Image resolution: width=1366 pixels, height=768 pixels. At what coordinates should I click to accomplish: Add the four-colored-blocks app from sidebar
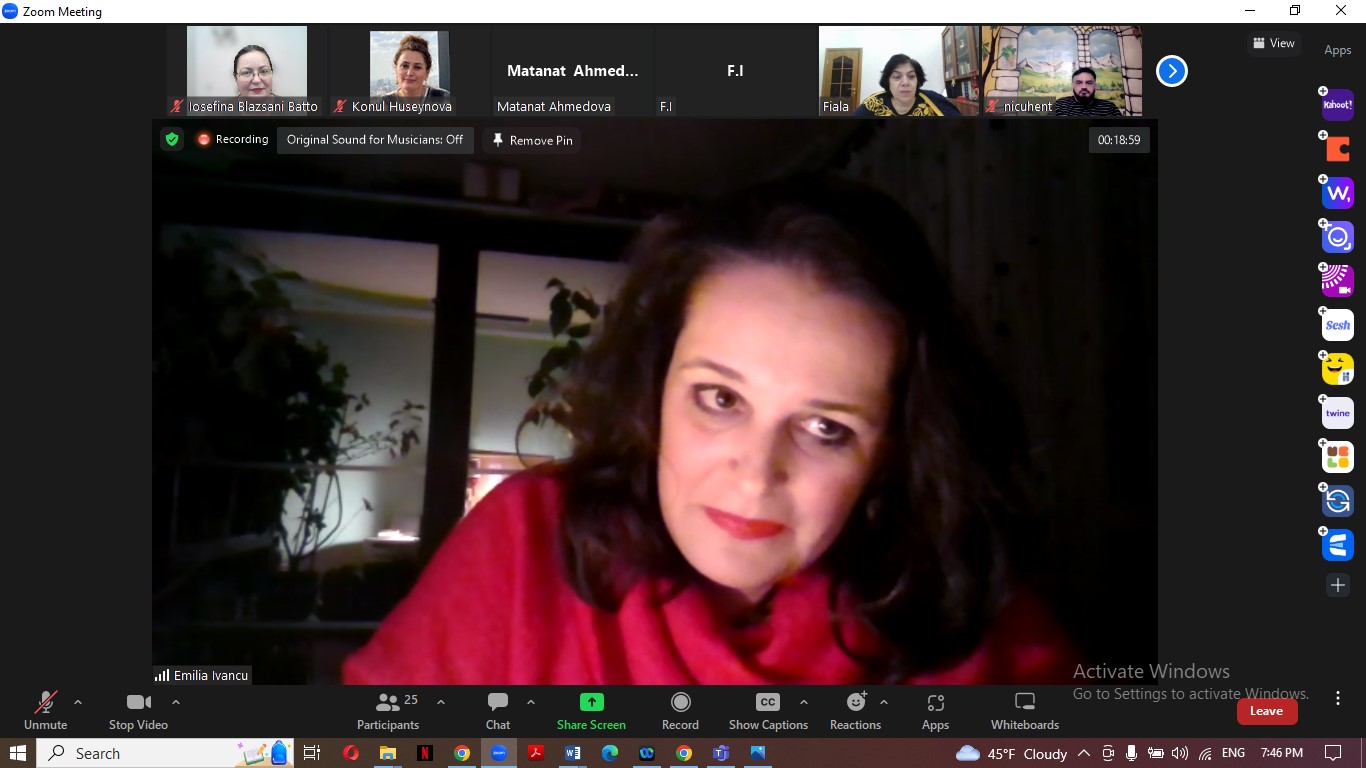pos(1337,457)
